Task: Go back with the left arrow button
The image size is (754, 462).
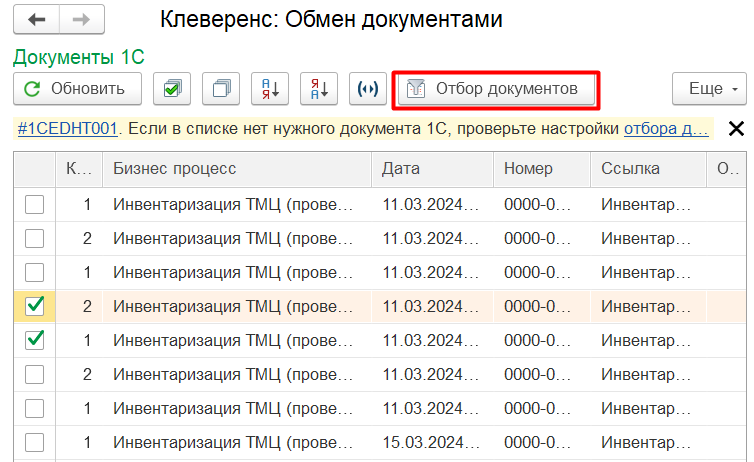Action: 37,20
